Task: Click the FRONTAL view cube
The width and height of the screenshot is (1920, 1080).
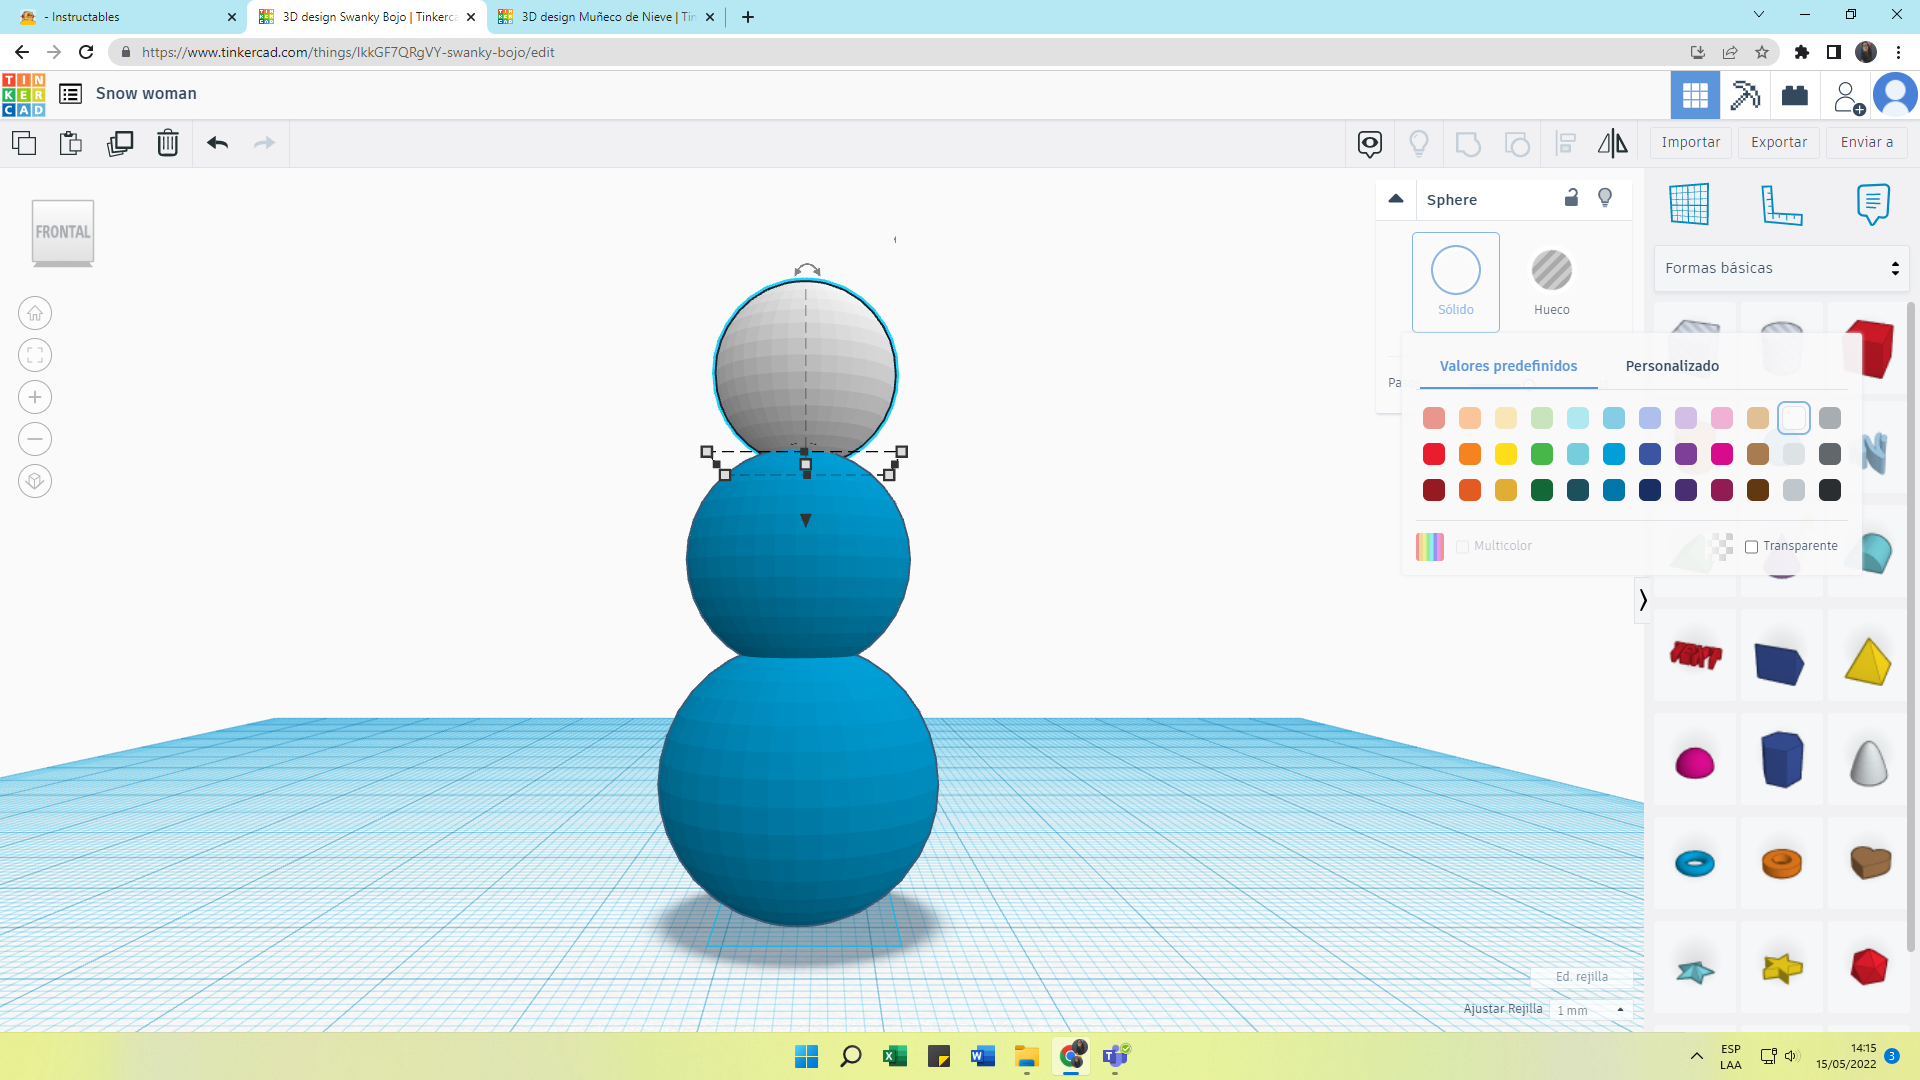Action: click(x=63, y=233)
